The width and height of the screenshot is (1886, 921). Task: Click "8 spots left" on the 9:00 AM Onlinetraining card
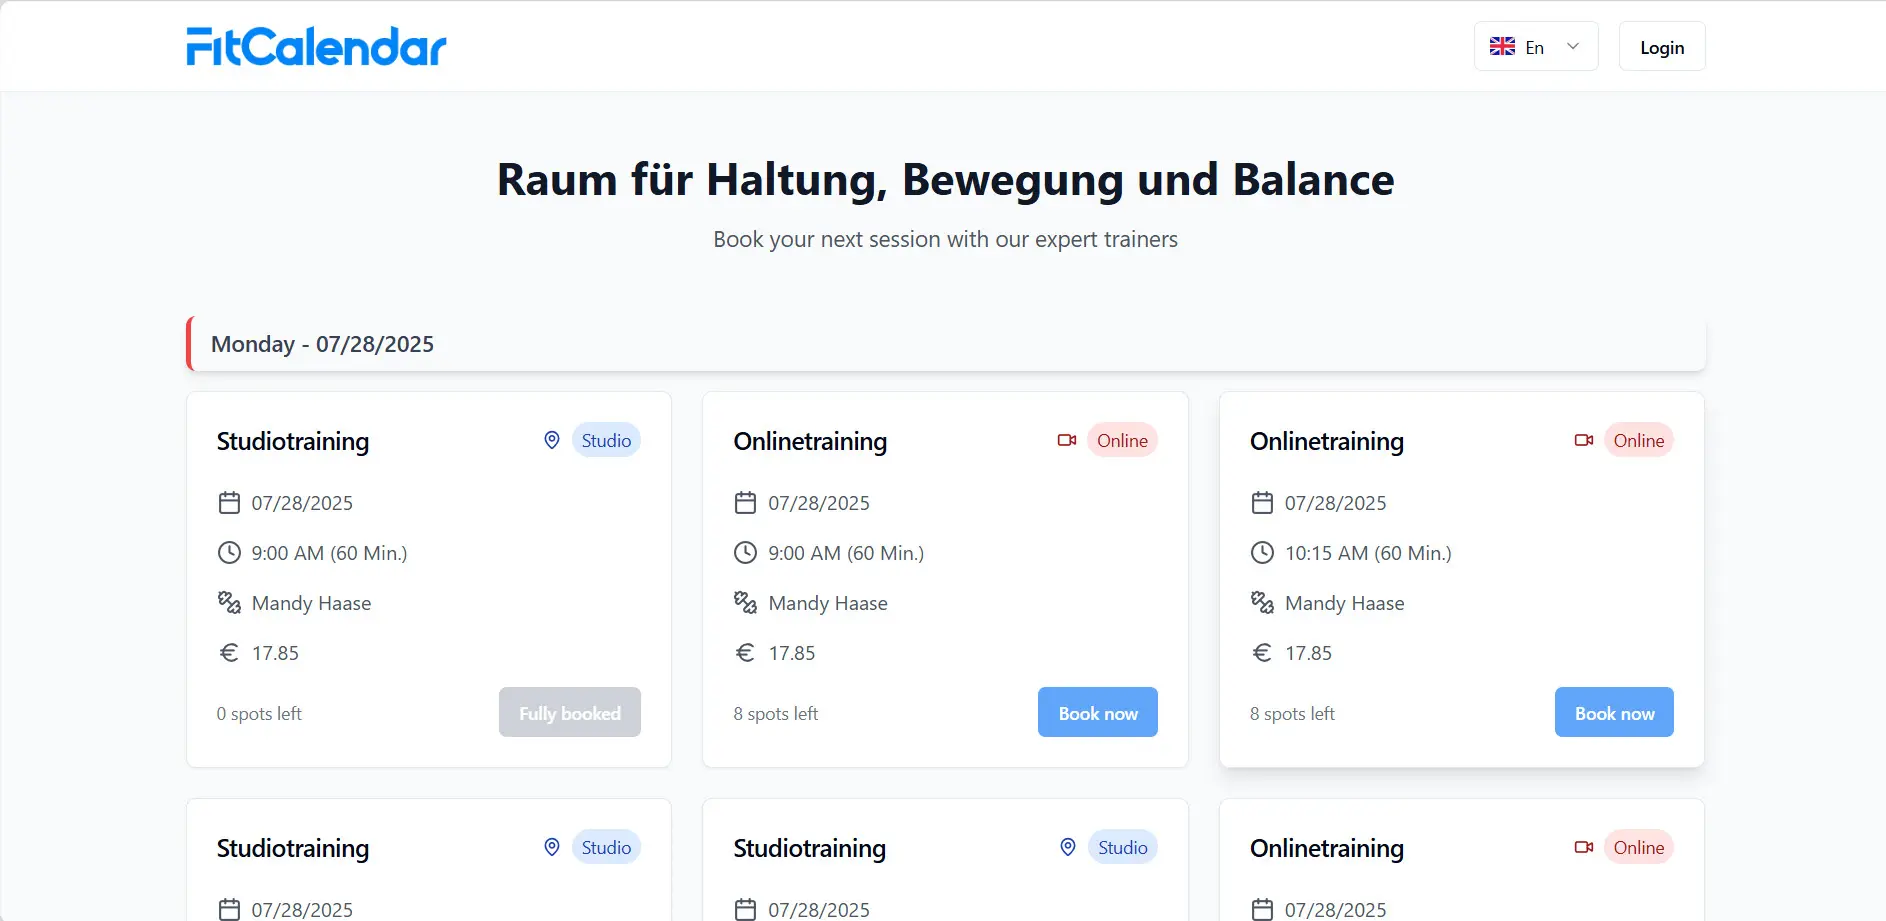pyautogui.click(x=776, y=713)
